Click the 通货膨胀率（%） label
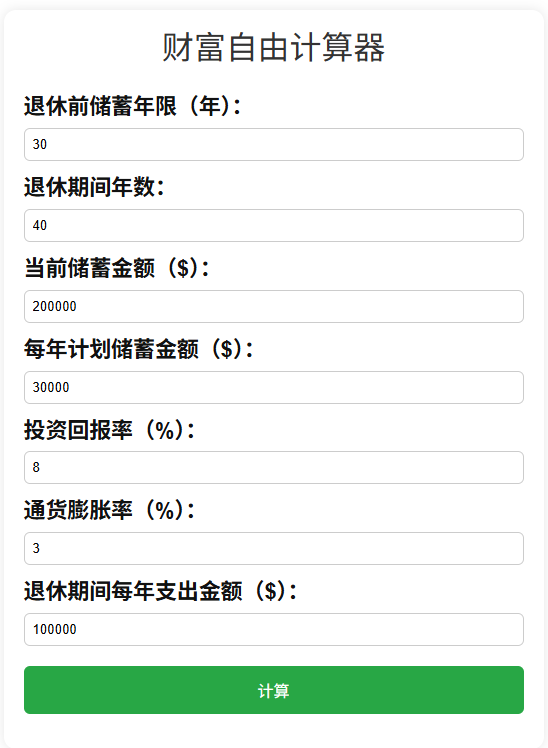This screenshot has height=748, width=548. 110,510
